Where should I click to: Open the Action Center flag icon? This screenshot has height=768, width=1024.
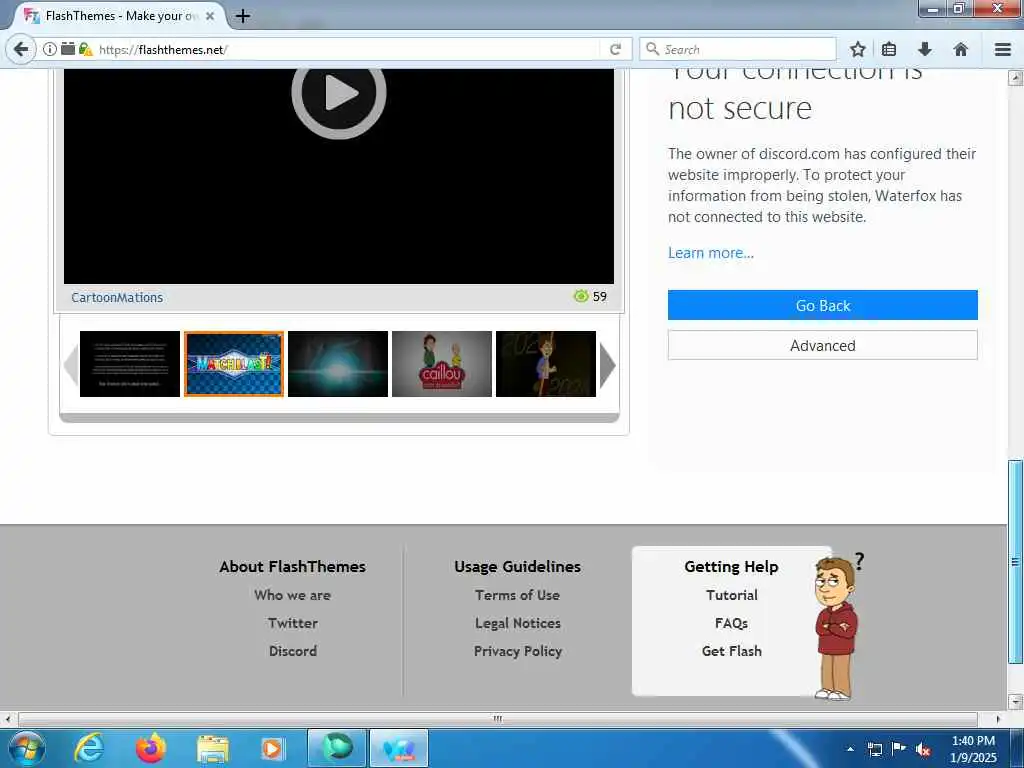point(899,749)
